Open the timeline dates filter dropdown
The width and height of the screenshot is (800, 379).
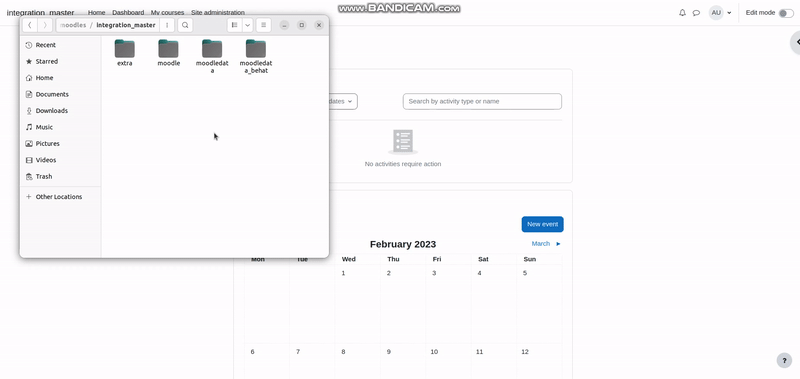[x=342, y=102]
